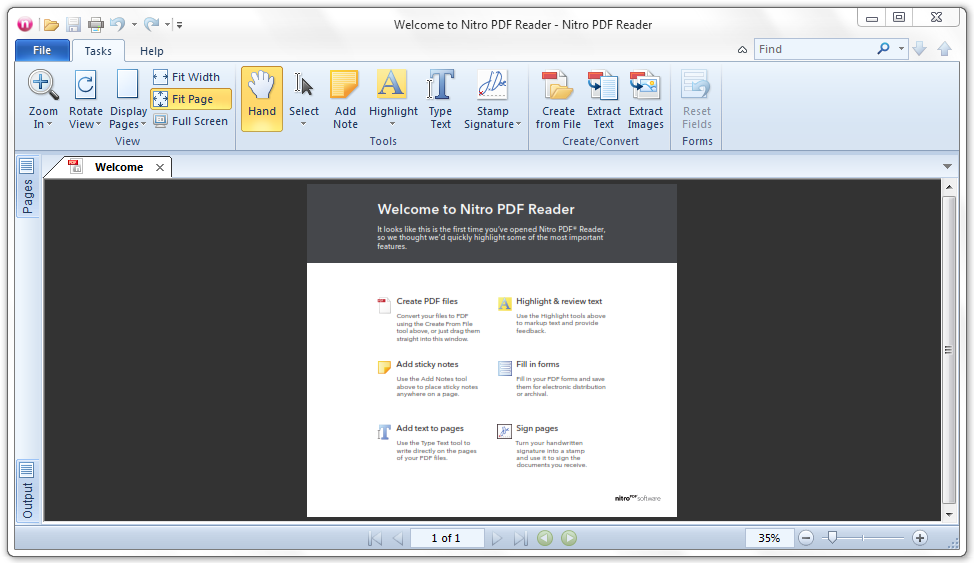Click into the Find search field
This screenshot has height=563, width=974.
(815, 49)
